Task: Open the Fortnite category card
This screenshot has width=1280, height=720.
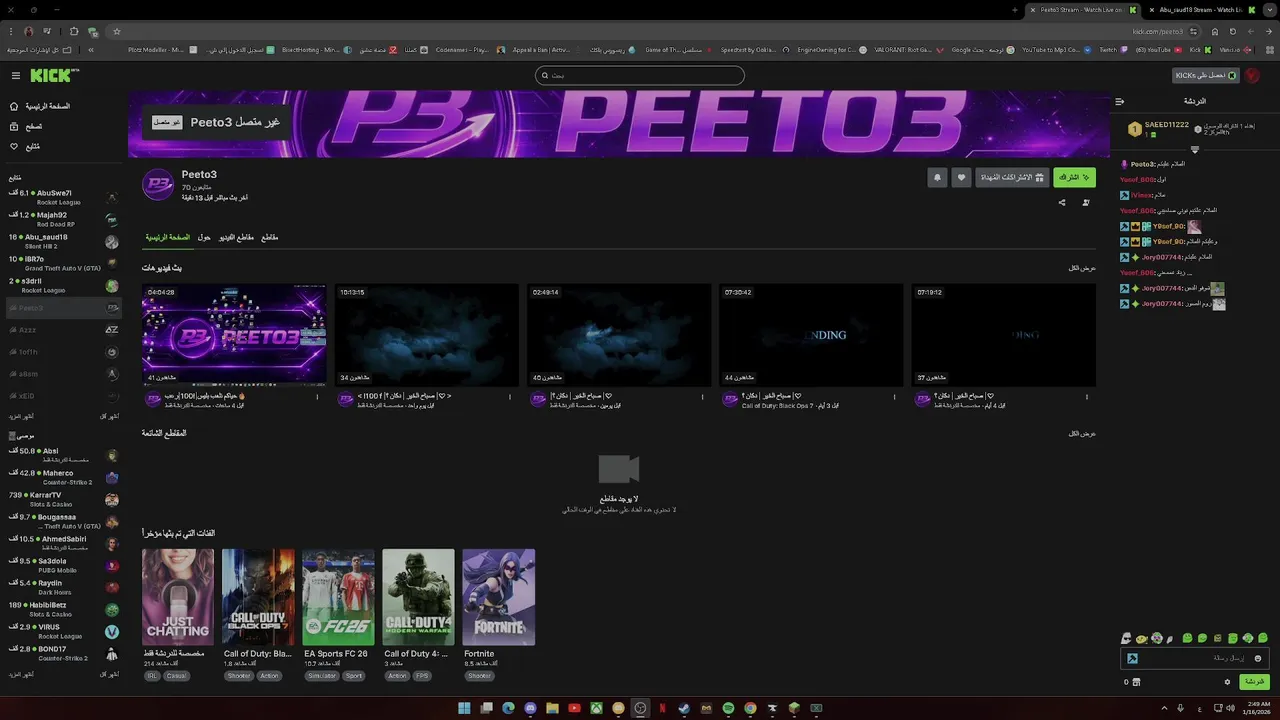Action: pos(499,597)
